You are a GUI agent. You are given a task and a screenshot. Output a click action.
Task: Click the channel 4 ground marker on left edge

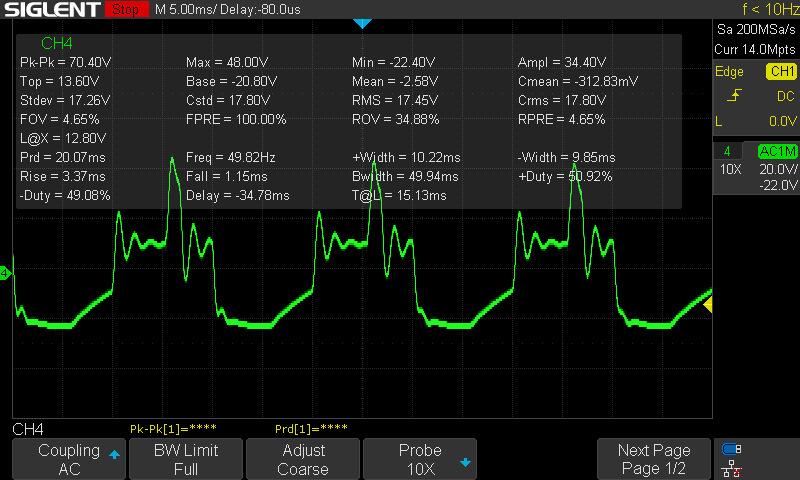(x=5, y=273)
